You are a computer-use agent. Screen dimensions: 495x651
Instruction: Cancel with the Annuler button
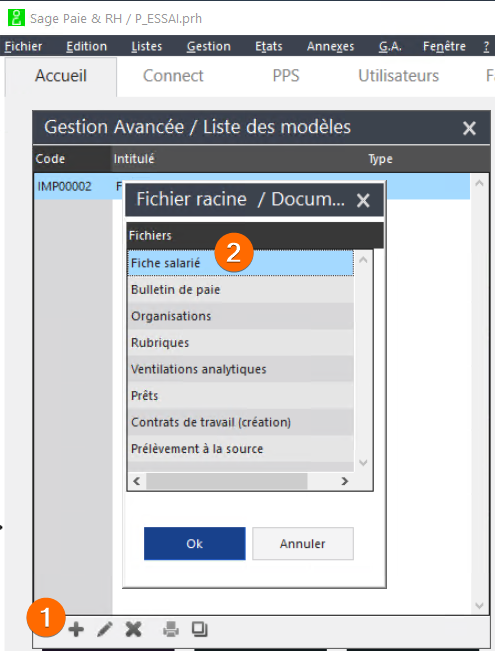point(303,543)
